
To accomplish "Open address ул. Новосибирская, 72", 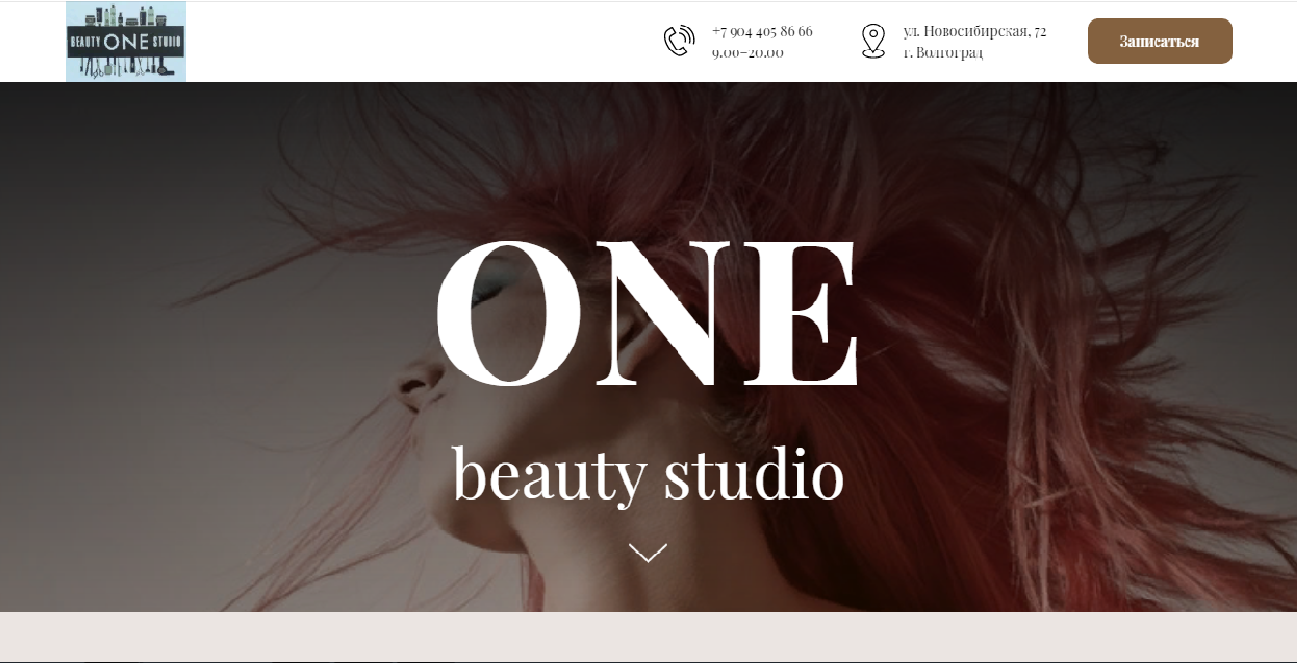I will [x=974, y=31].
